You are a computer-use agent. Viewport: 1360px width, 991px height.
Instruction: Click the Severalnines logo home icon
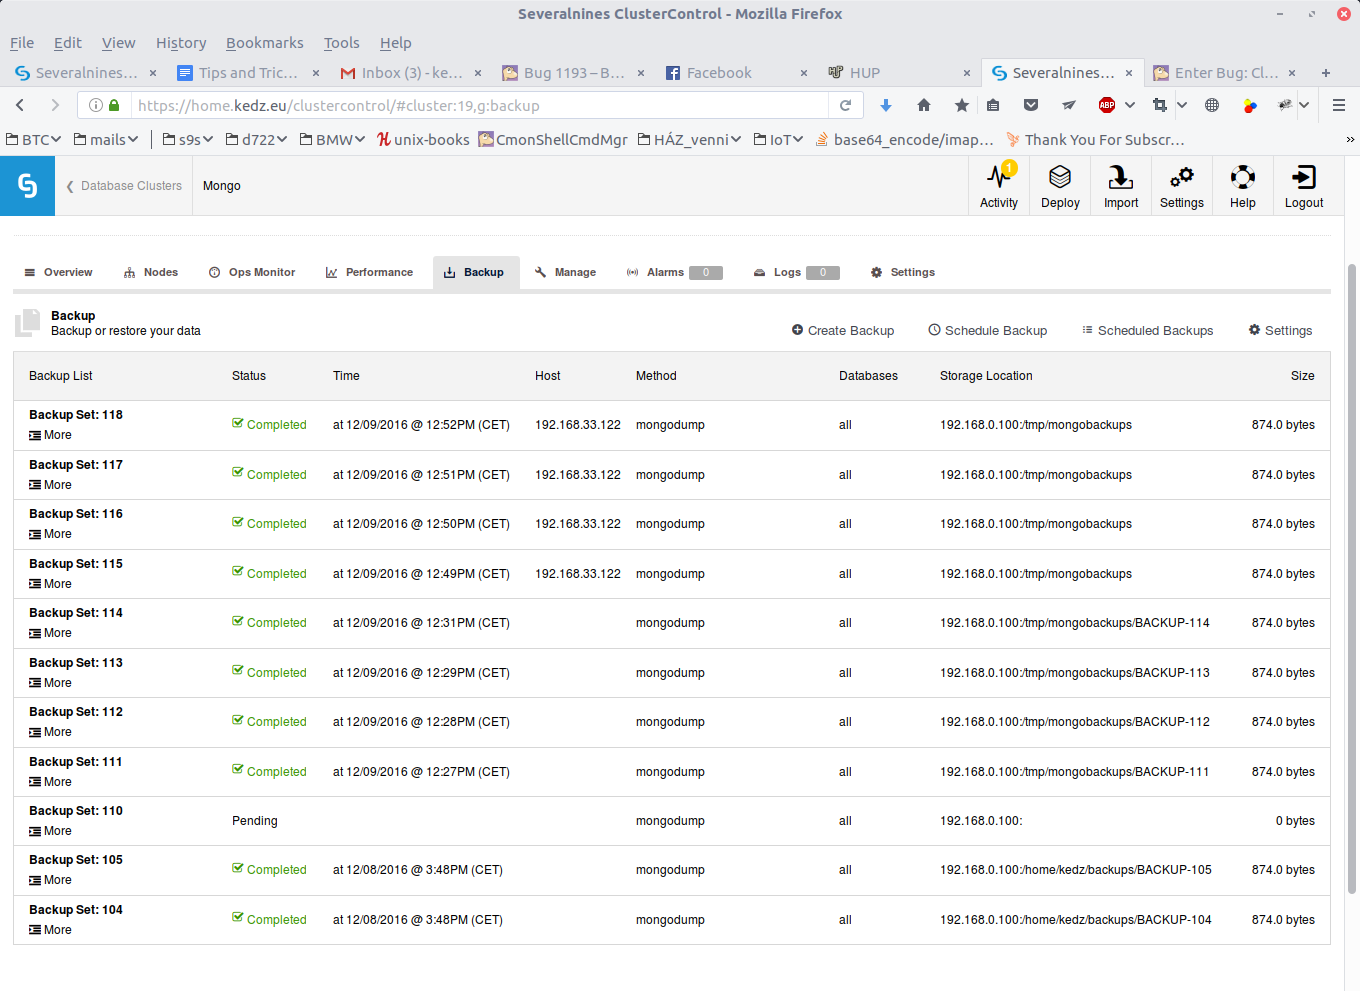point(27,186)
